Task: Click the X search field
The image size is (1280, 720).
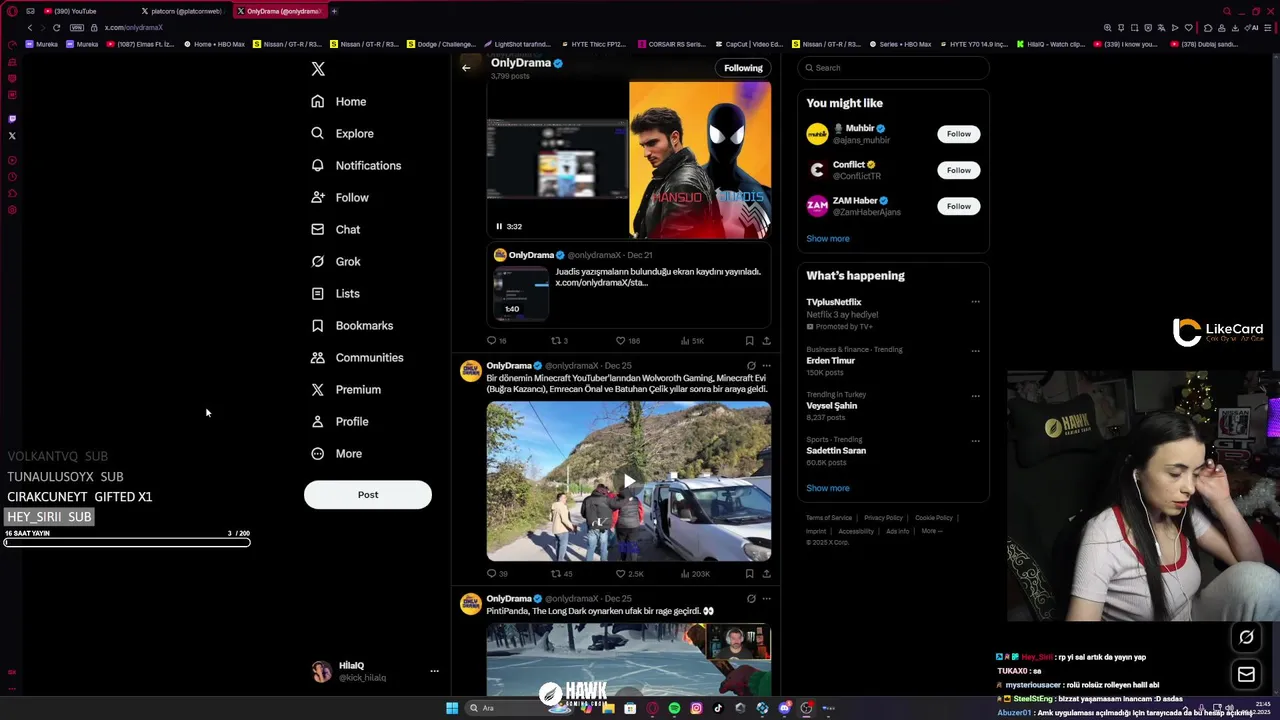Action: pos(893,68)
